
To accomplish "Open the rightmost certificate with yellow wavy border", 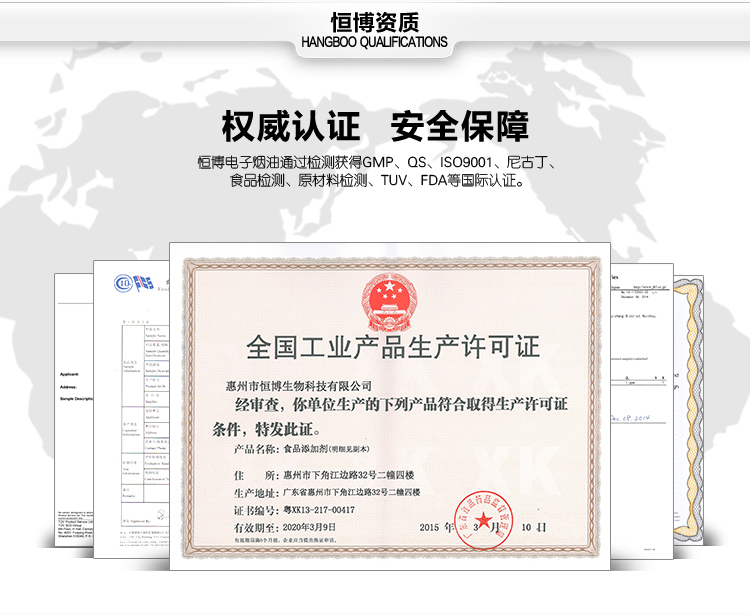I will 688,410.
